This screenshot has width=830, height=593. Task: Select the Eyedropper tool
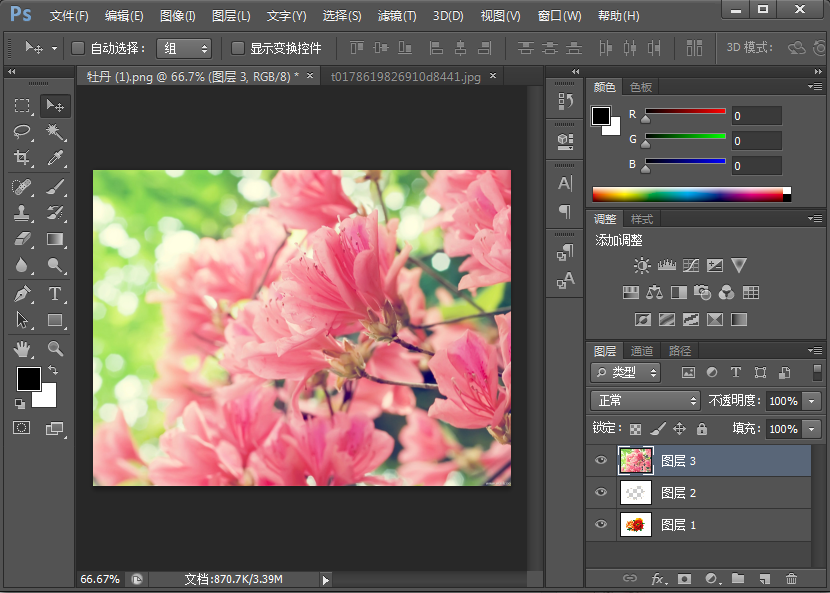(x=55, y=157)
